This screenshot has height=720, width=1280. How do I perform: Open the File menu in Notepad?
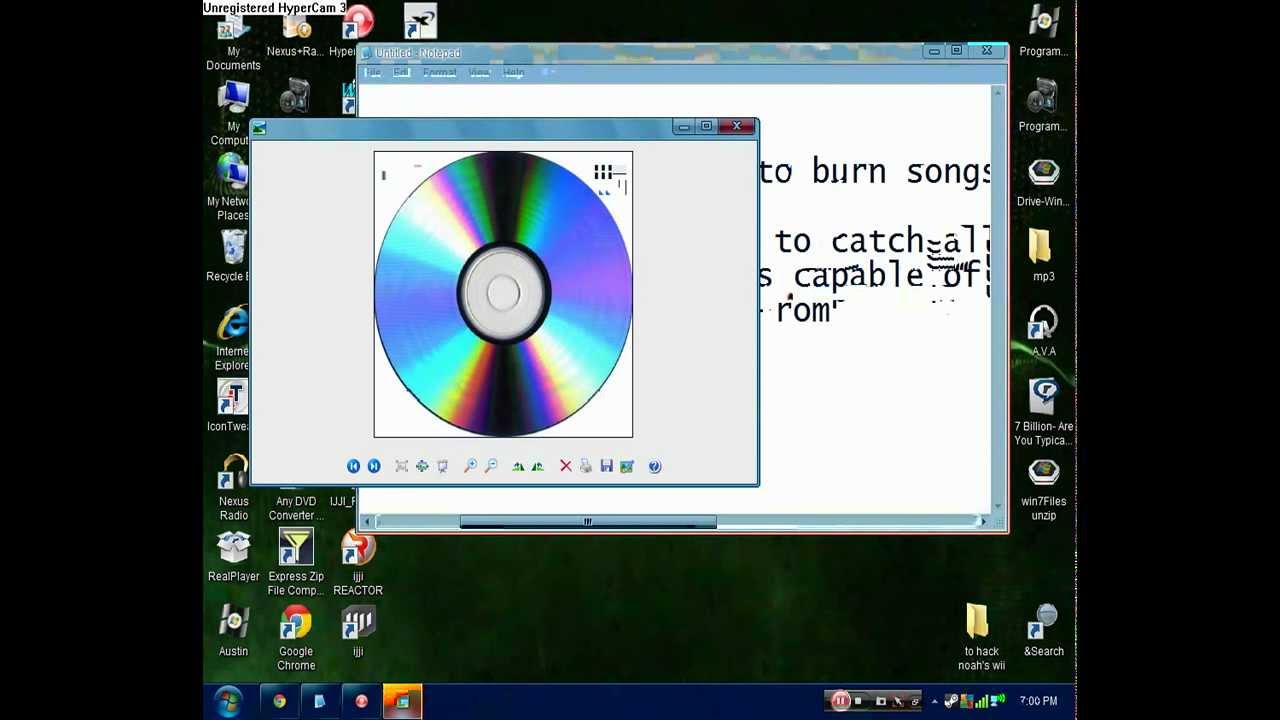pyautogui.click(x=372, y=73)
